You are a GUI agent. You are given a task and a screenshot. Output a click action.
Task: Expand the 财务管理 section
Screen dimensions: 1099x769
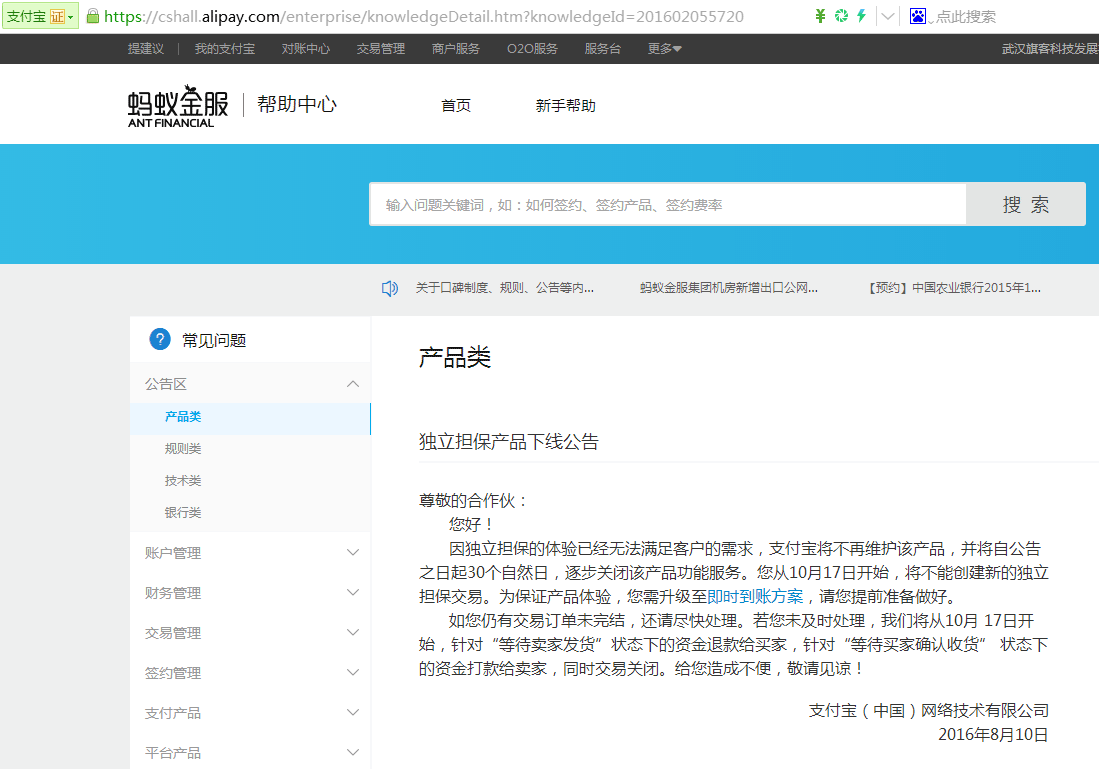click(x=352, y=593)
